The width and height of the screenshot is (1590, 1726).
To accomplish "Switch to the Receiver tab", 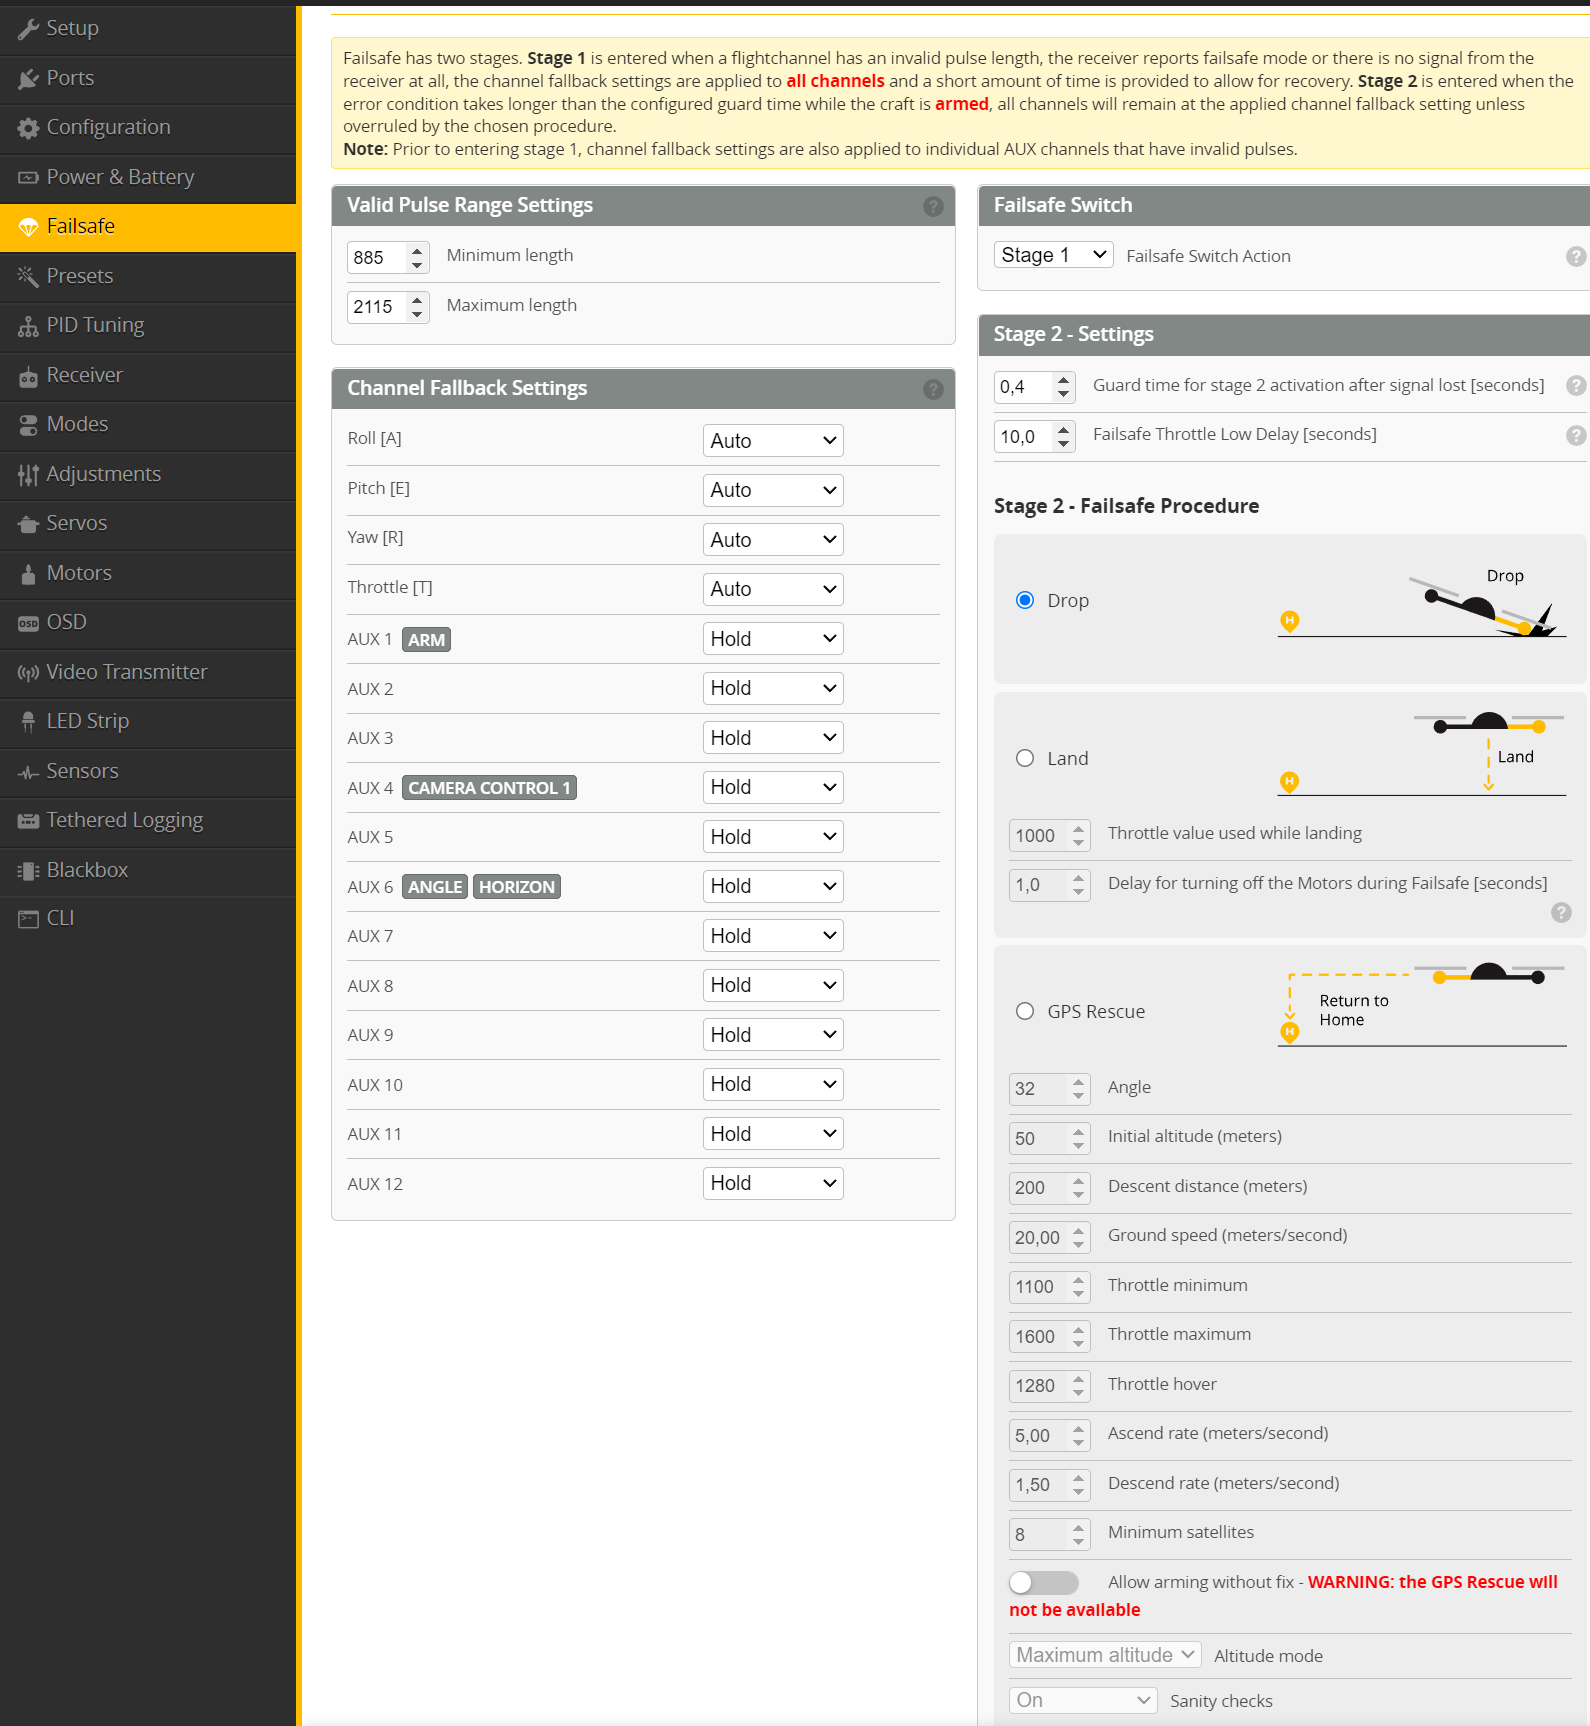I will pos(84,375).
